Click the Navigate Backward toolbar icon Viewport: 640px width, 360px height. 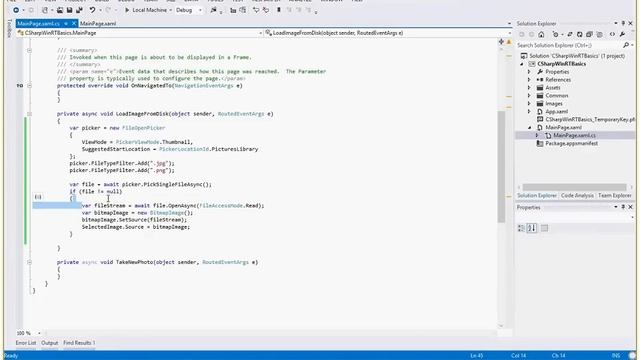point(16,10)
